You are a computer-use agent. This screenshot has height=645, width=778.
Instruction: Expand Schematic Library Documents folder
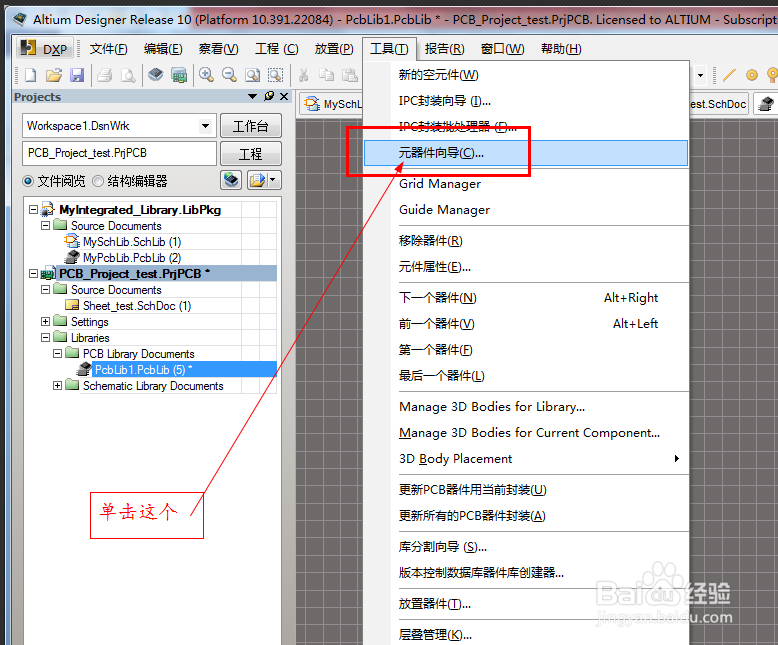(58, 385)
